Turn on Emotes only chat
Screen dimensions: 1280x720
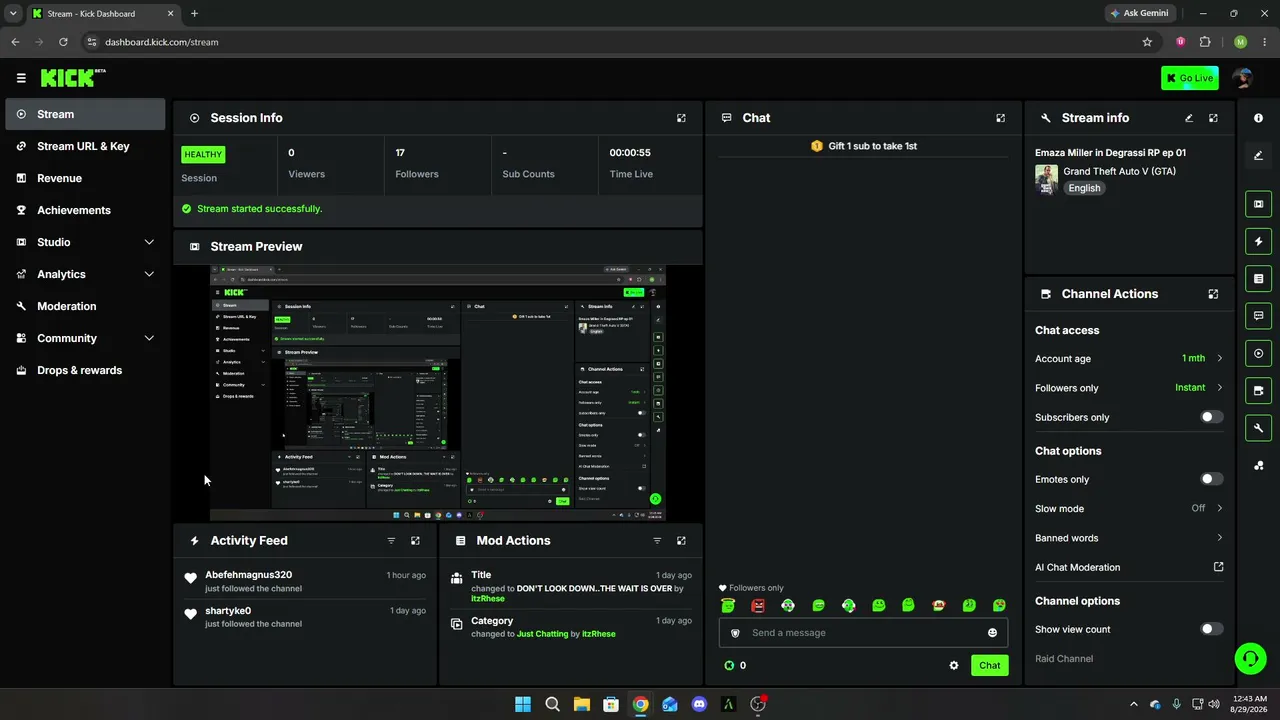tap(1211, 479)
